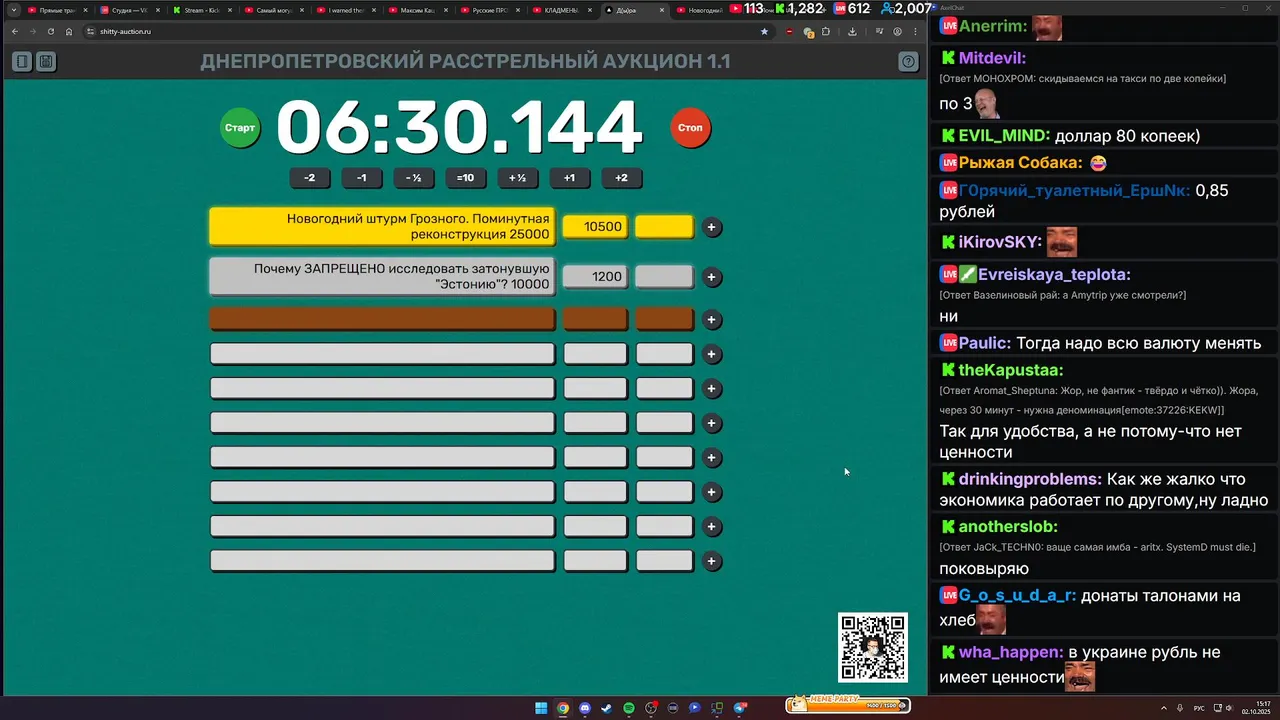Click the timer display 06:30.144
The height and width of the screenshot is (720, 1280).
[x=459, y=128]
